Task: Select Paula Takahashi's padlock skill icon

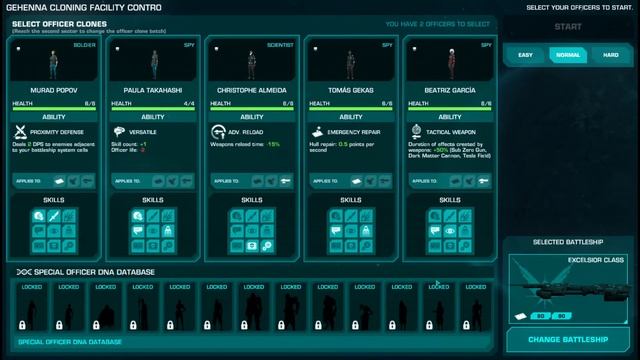Action: (168, 231)
